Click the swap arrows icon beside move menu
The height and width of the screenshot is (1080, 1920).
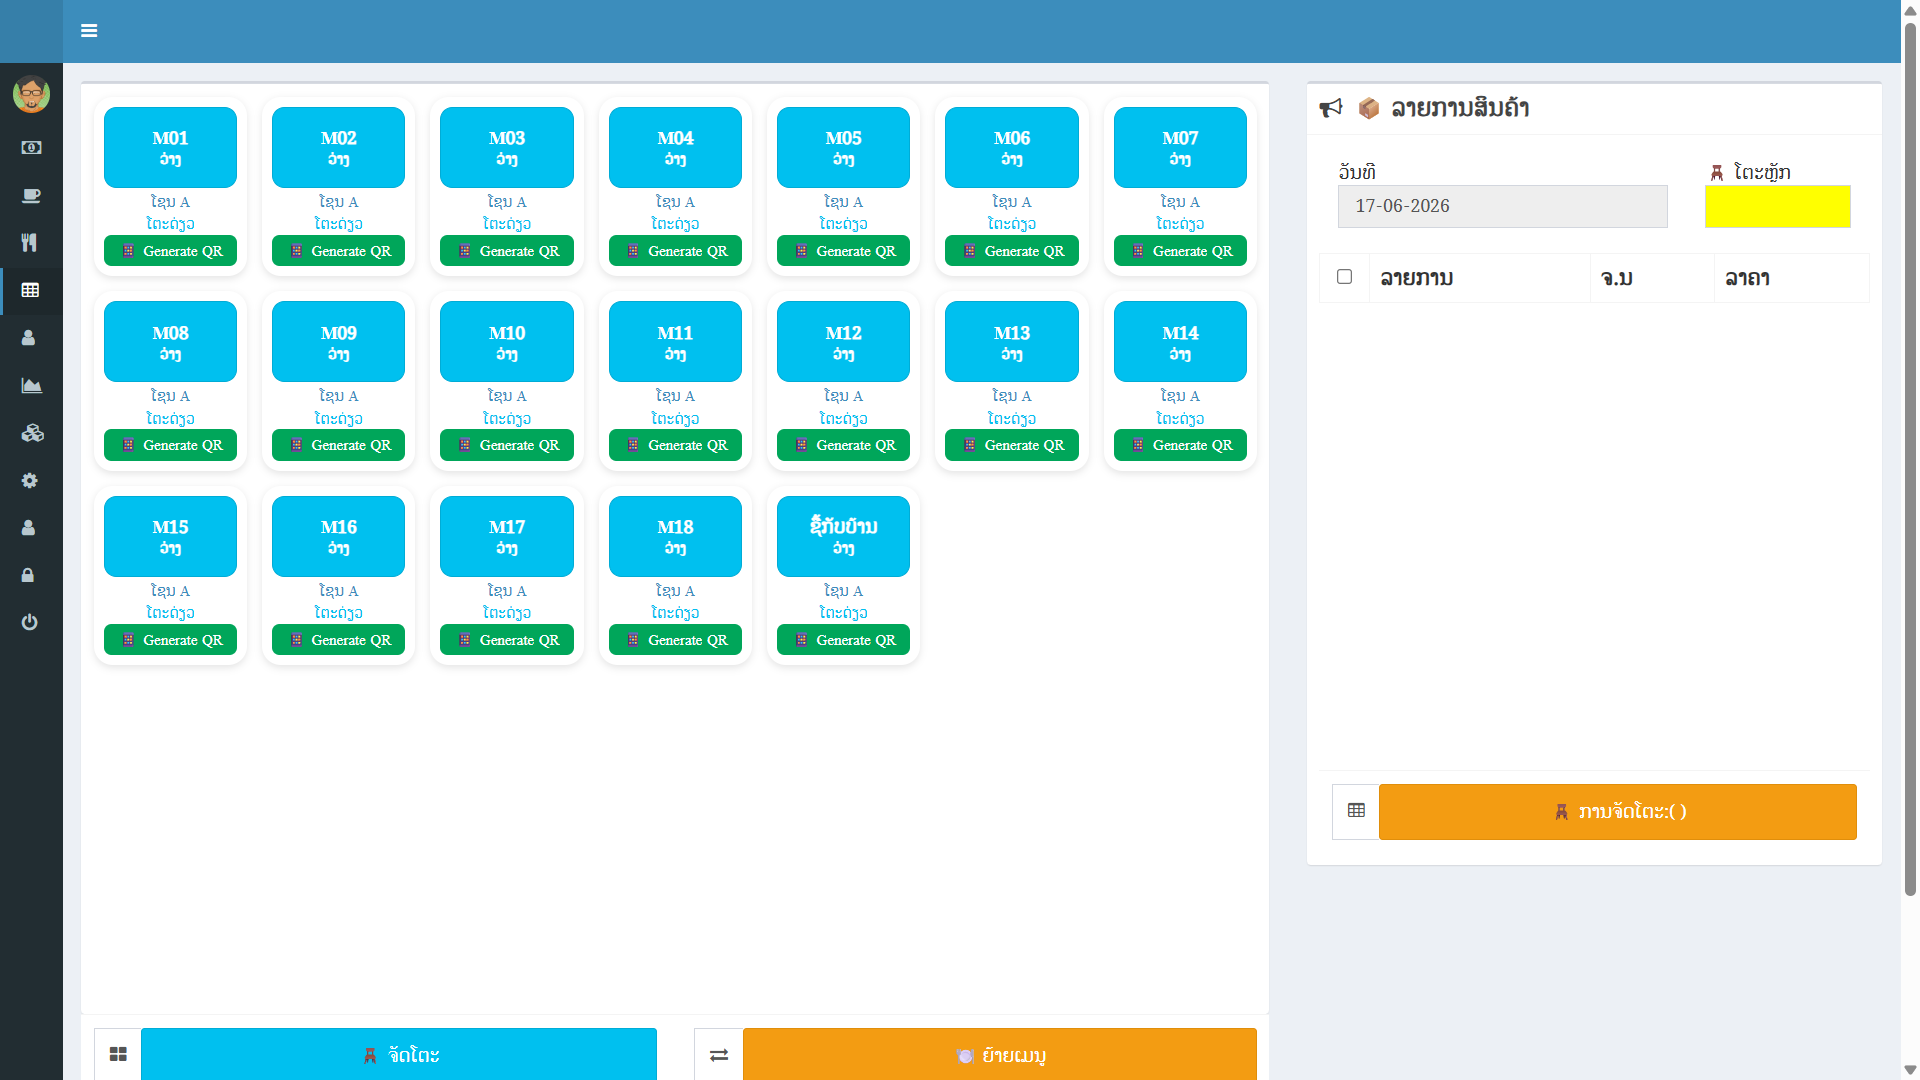click(719, 1055)
